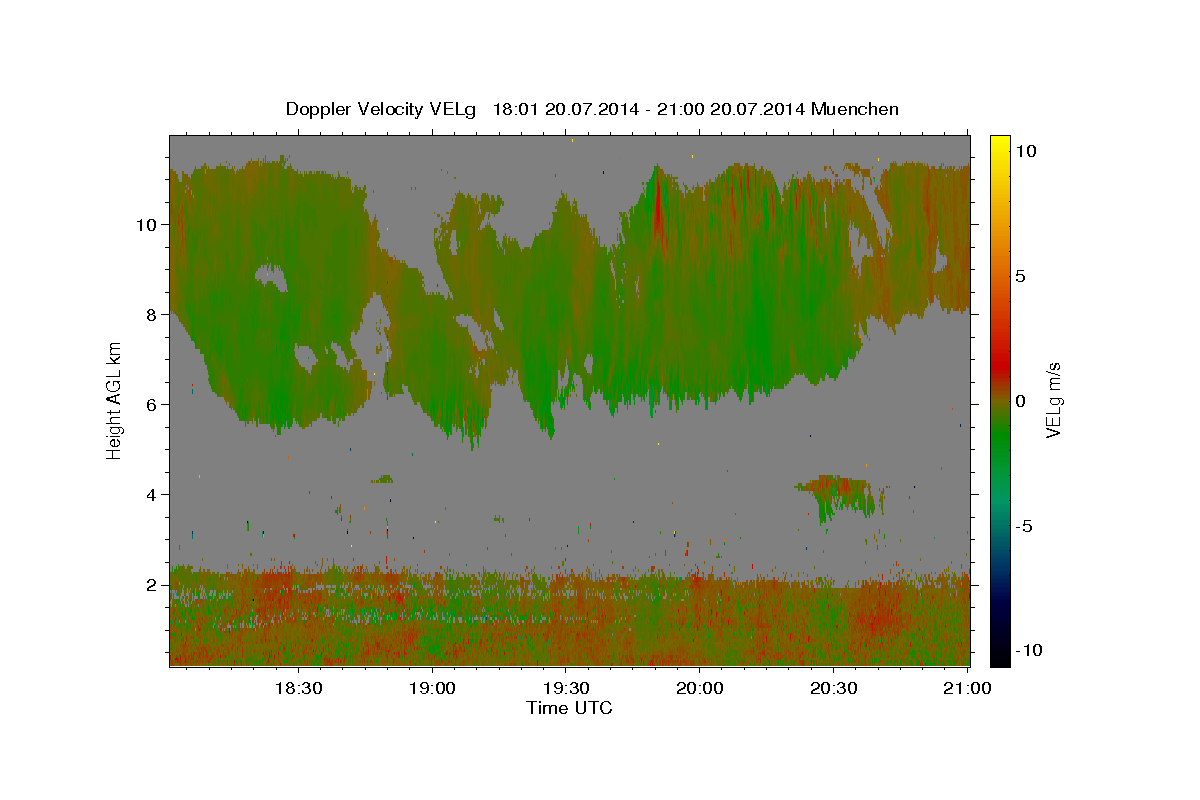The image size is (1200, 800).
Task: Click the 'Muenchen' location label in title
Action: point(855,109)
